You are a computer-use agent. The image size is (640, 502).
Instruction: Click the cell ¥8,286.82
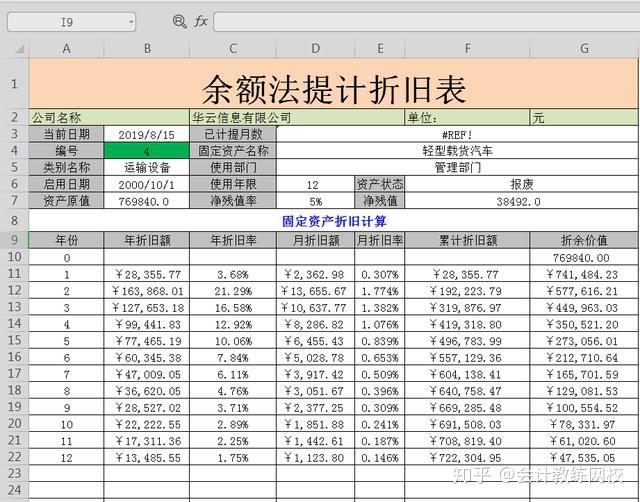click(316, 324)
